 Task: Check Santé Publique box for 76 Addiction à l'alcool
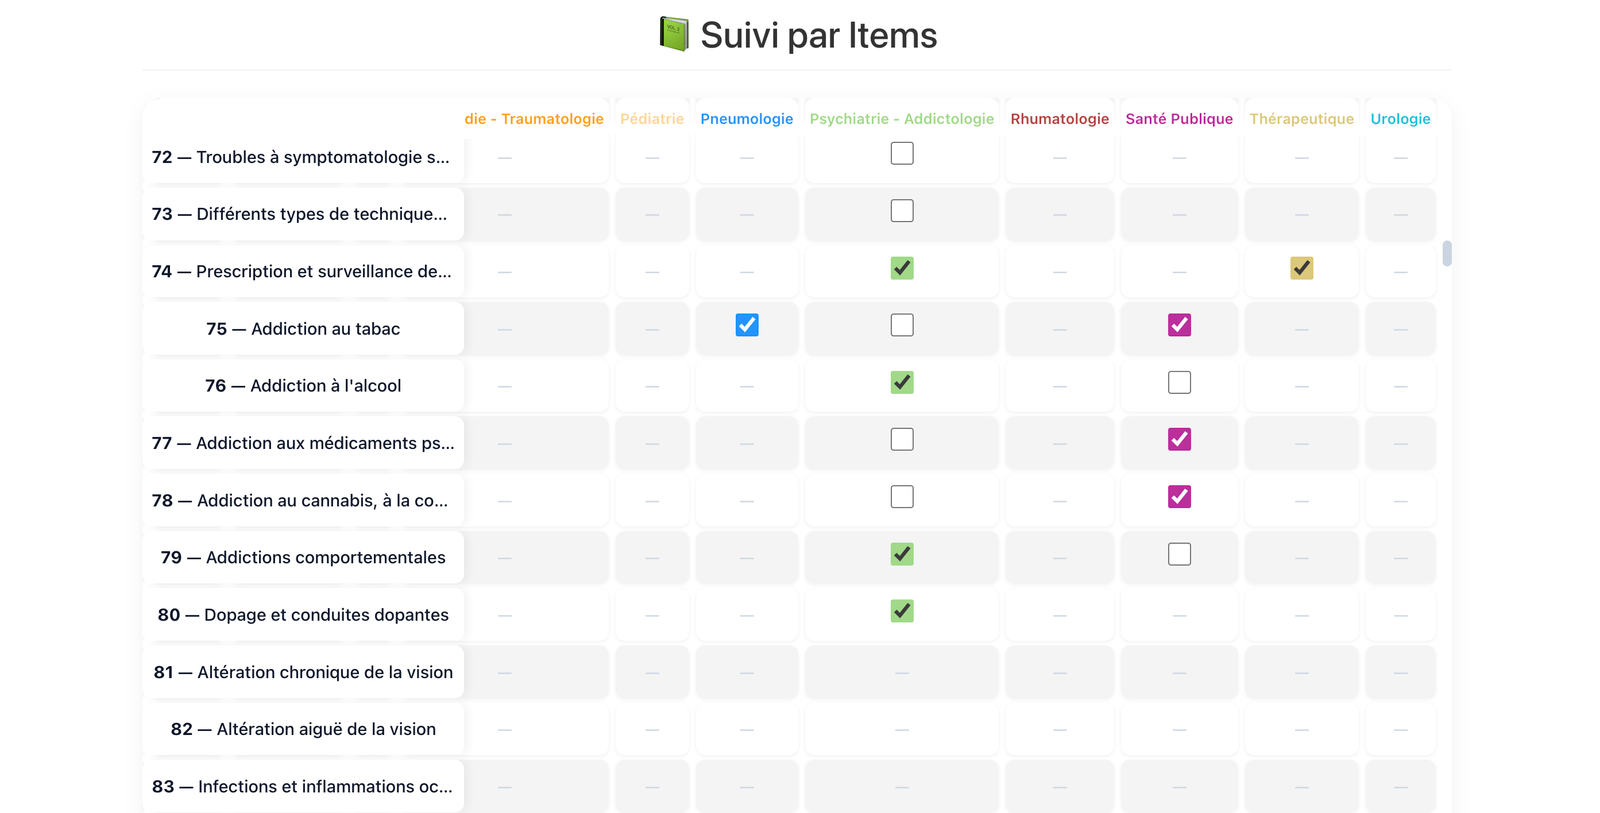point(1179,382)
